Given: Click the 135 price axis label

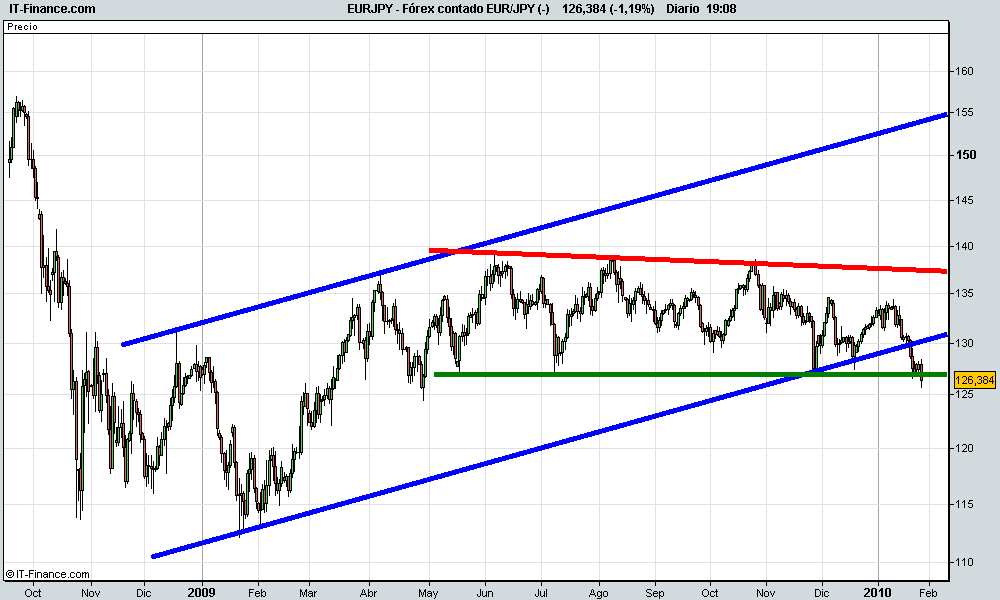Looking at the screenshot, I should pos(965,293).
